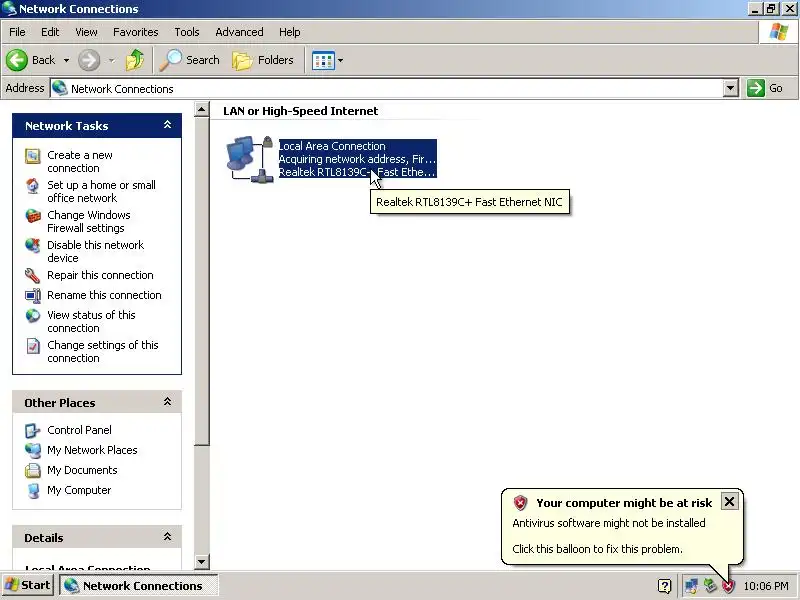Click the View status icon
Viewport: 800px width, 600px height.
pos(33,316)
